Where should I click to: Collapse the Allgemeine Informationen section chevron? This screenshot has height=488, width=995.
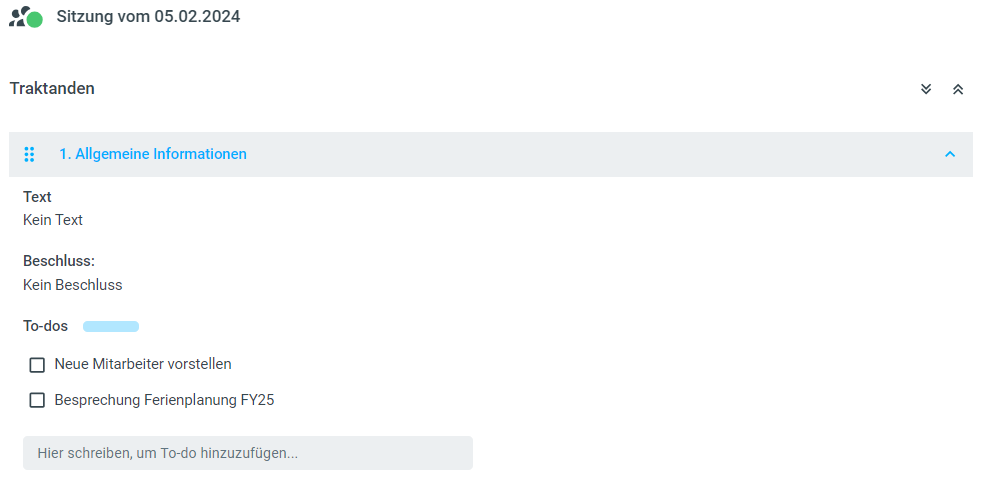tap(950, 154)
